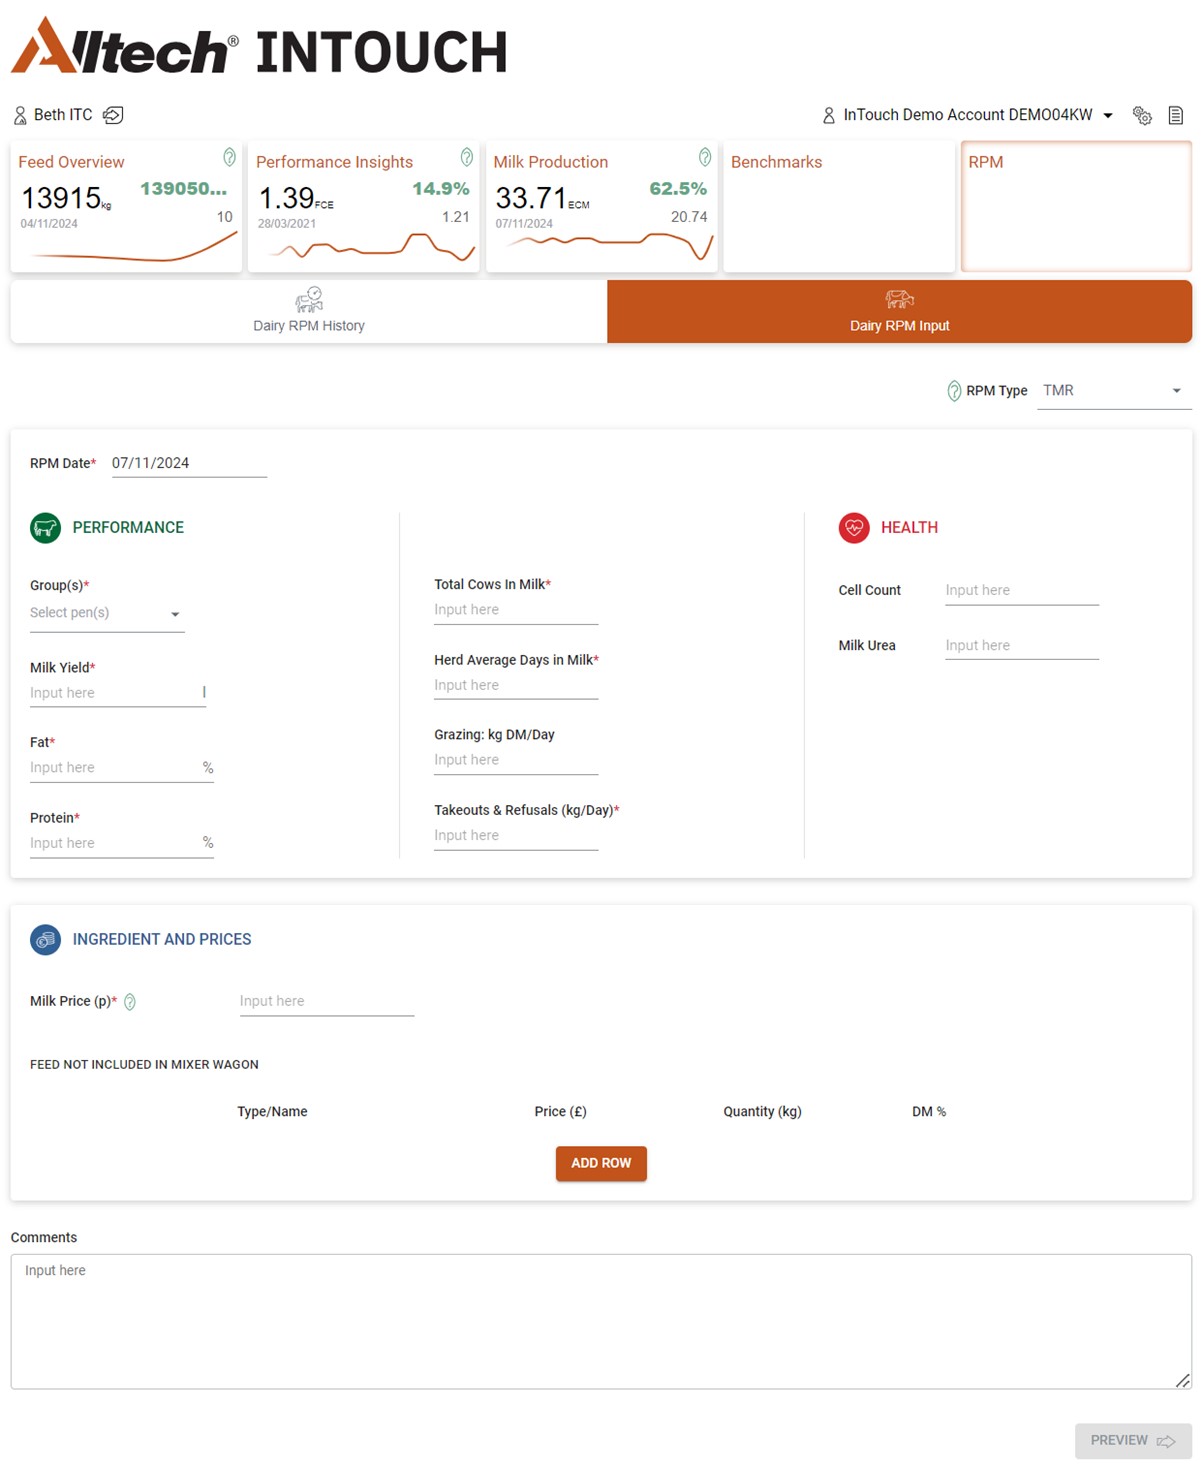Click the green Performance cow icon
The image size is (1203, 1467).
click(46, 528)
